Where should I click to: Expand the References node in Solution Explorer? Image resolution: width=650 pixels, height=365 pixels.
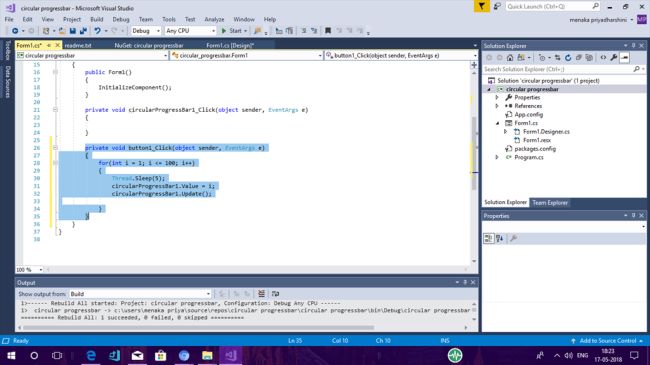[497, 106]
